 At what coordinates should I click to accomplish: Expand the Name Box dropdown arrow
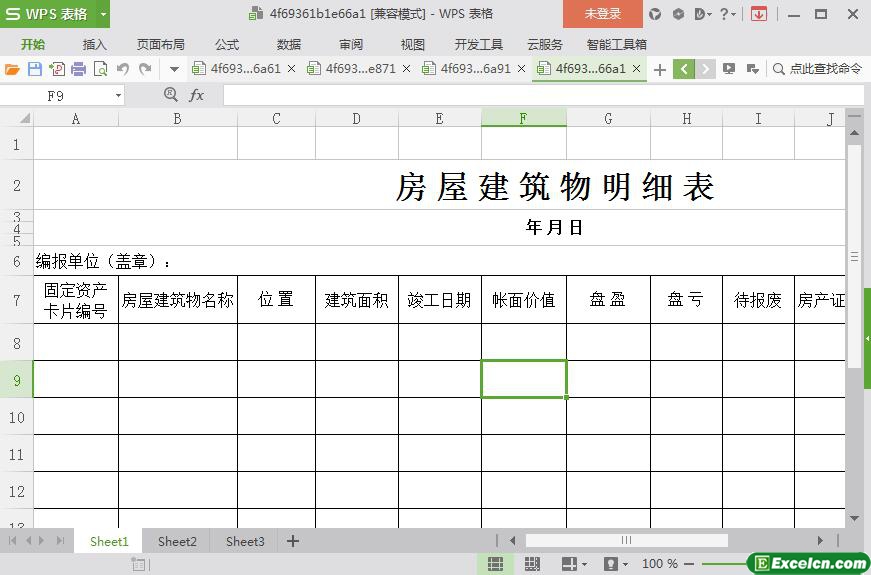[x=118, y=95]
